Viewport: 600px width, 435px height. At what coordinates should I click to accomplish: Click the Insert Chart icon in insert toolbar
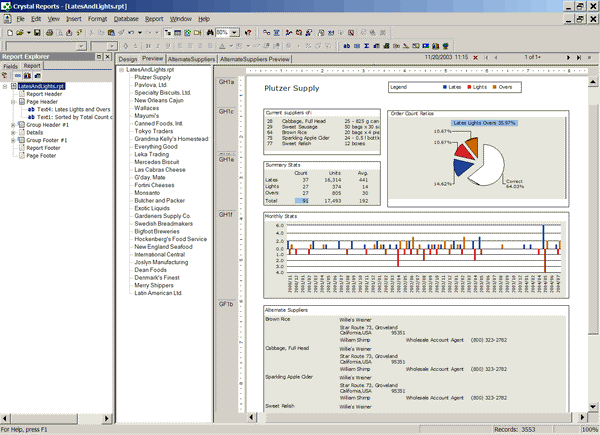point(435,46)
